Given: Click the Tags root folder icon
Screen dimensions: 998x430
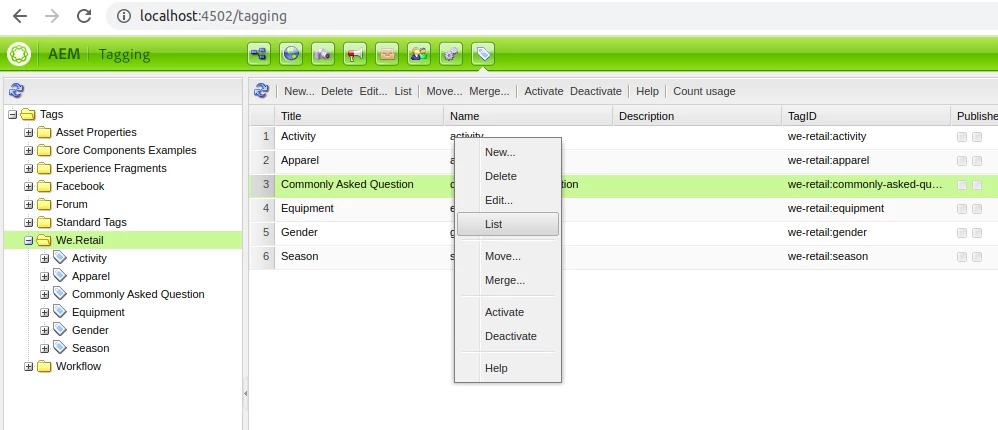Looking at the screenshot, I should click(x=28, y=114).
